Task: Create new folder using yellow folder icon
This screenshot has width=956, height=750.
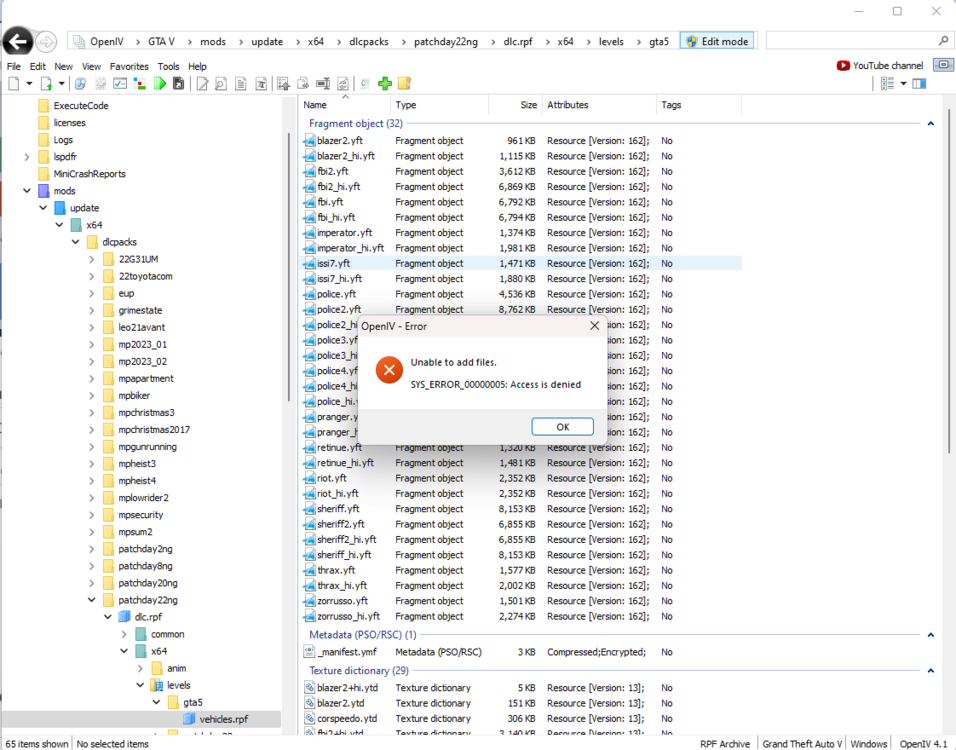Action: [x=404, y=83]
